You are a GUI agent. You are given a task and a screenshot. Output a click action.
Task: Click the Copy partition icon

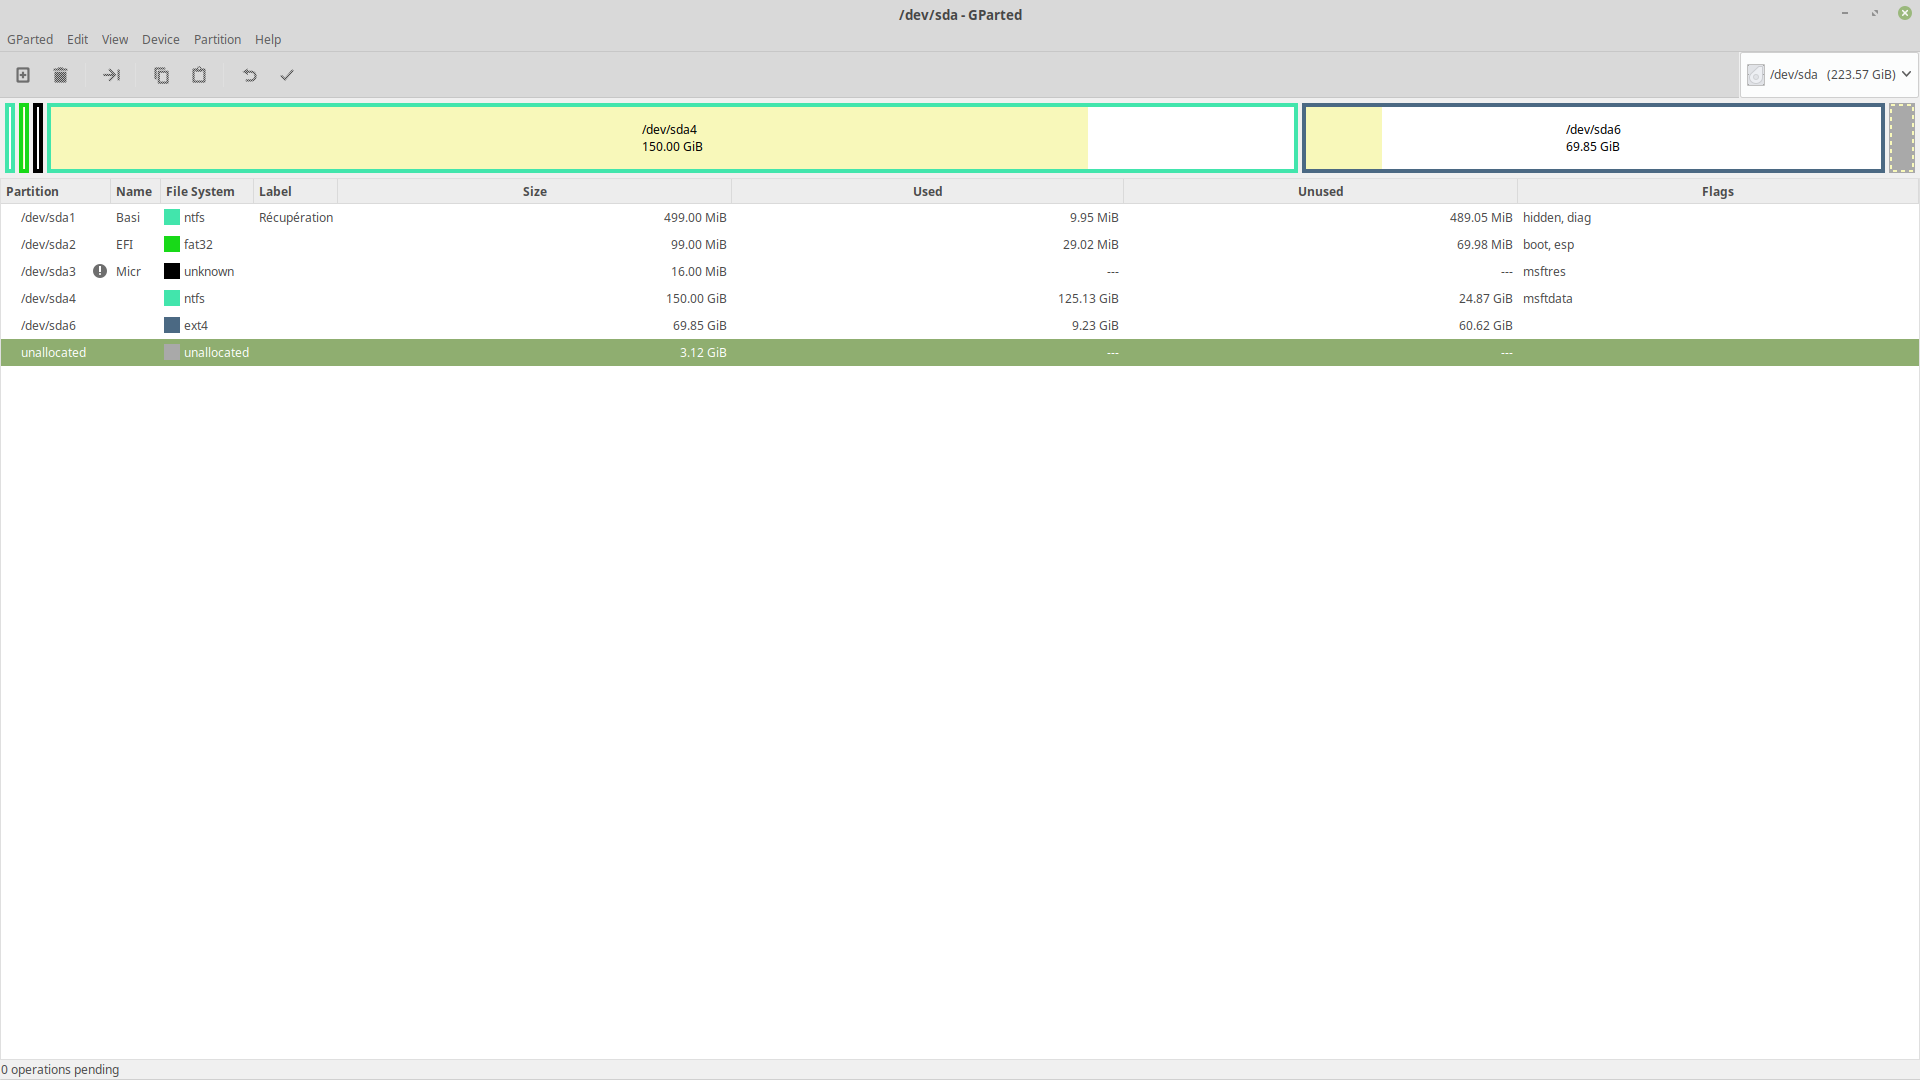[161, 75]
